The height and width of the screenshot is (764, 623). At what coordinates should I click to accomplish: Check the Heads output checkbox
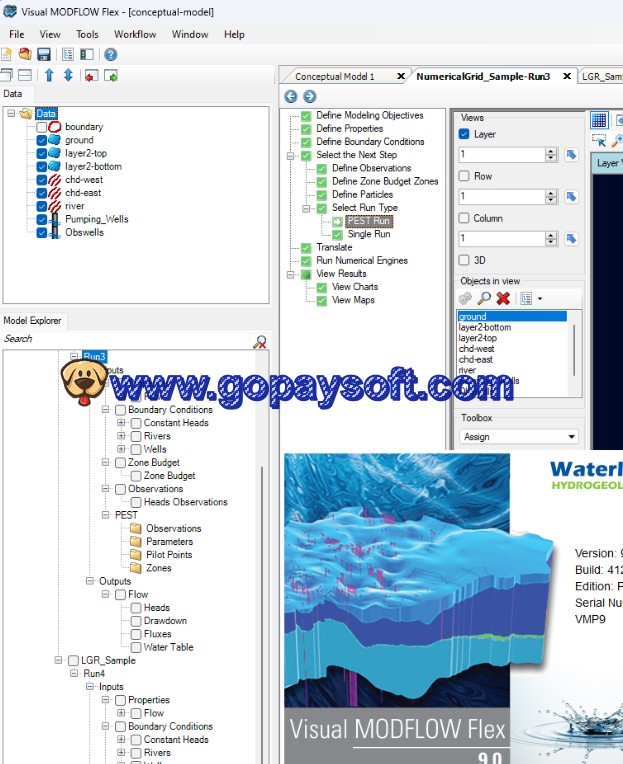pyautogui.click(x=136, y=608)
